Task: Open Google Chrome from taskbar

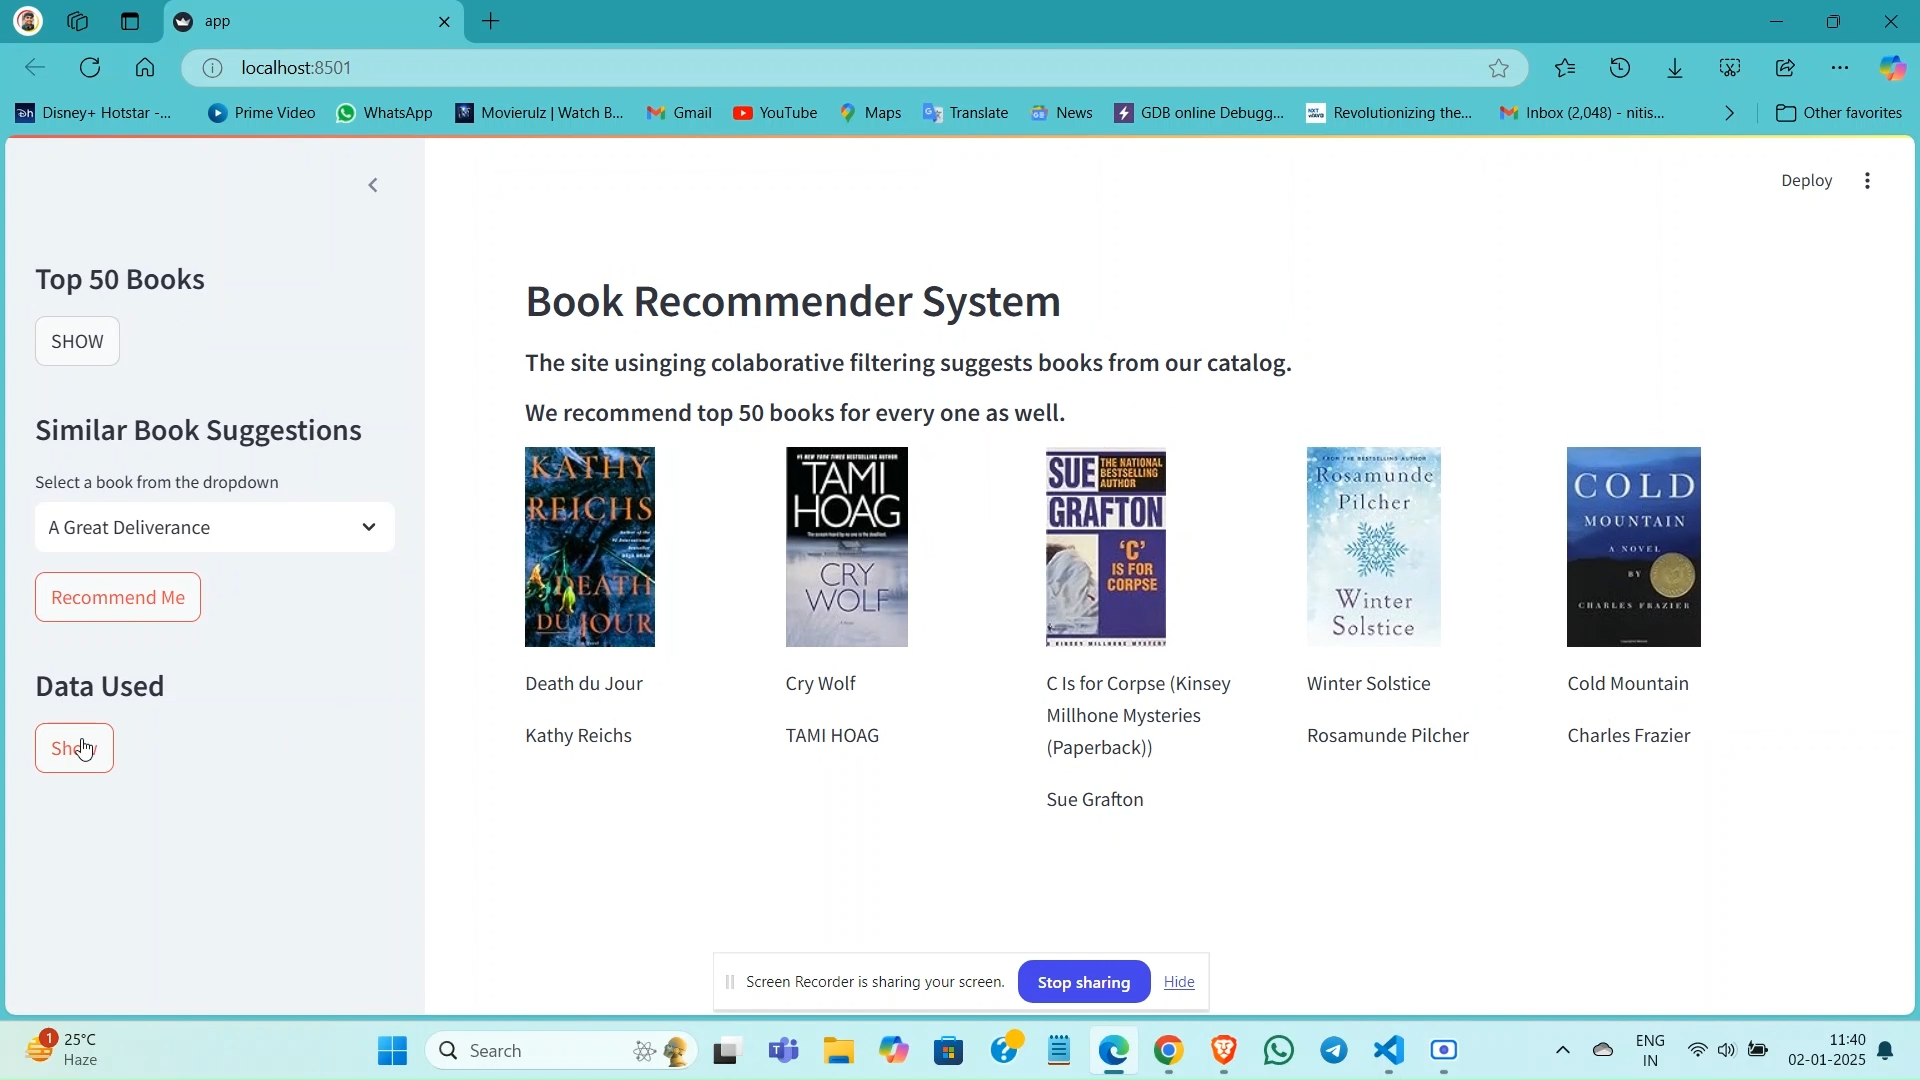Action: [x=1169, y=1052]
